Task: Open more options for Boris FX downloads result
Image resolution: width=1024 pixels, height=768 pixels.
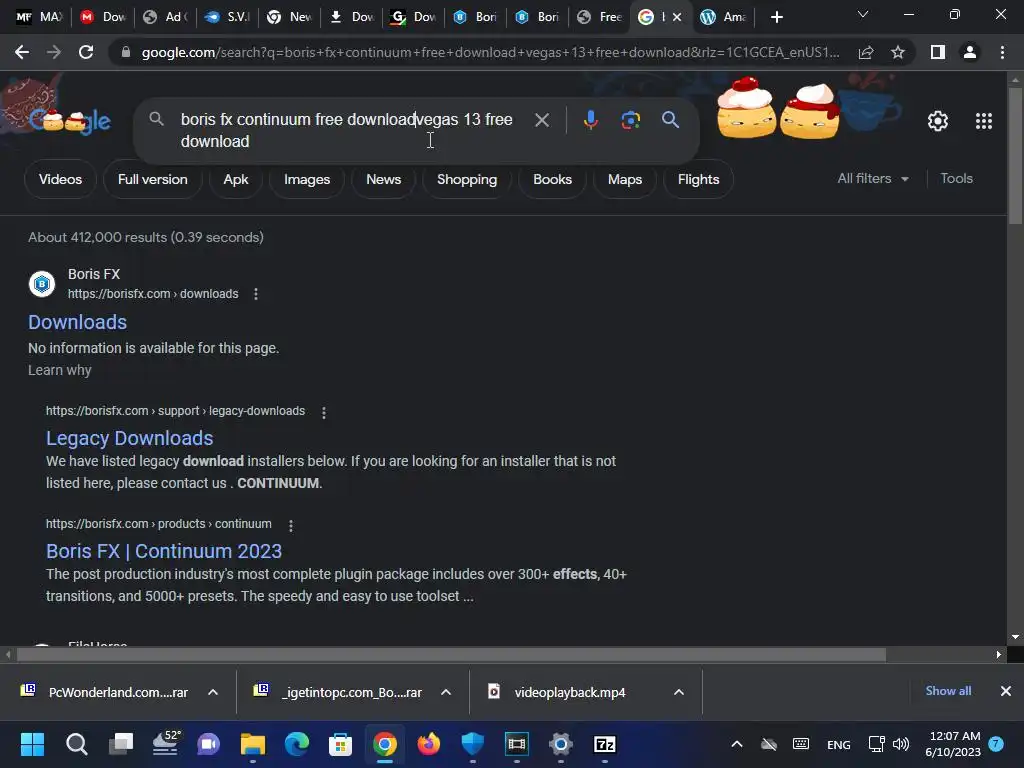Action: pos(256,295)
